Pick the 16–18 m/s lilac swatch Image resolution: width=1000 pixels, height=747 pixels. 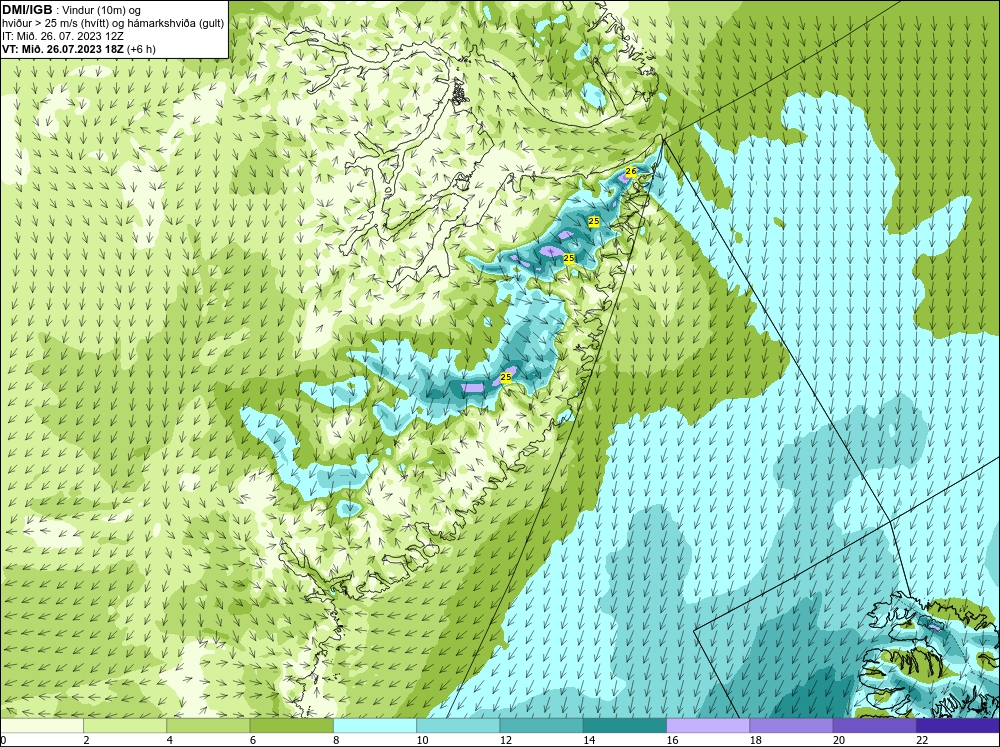coord(708,726)
